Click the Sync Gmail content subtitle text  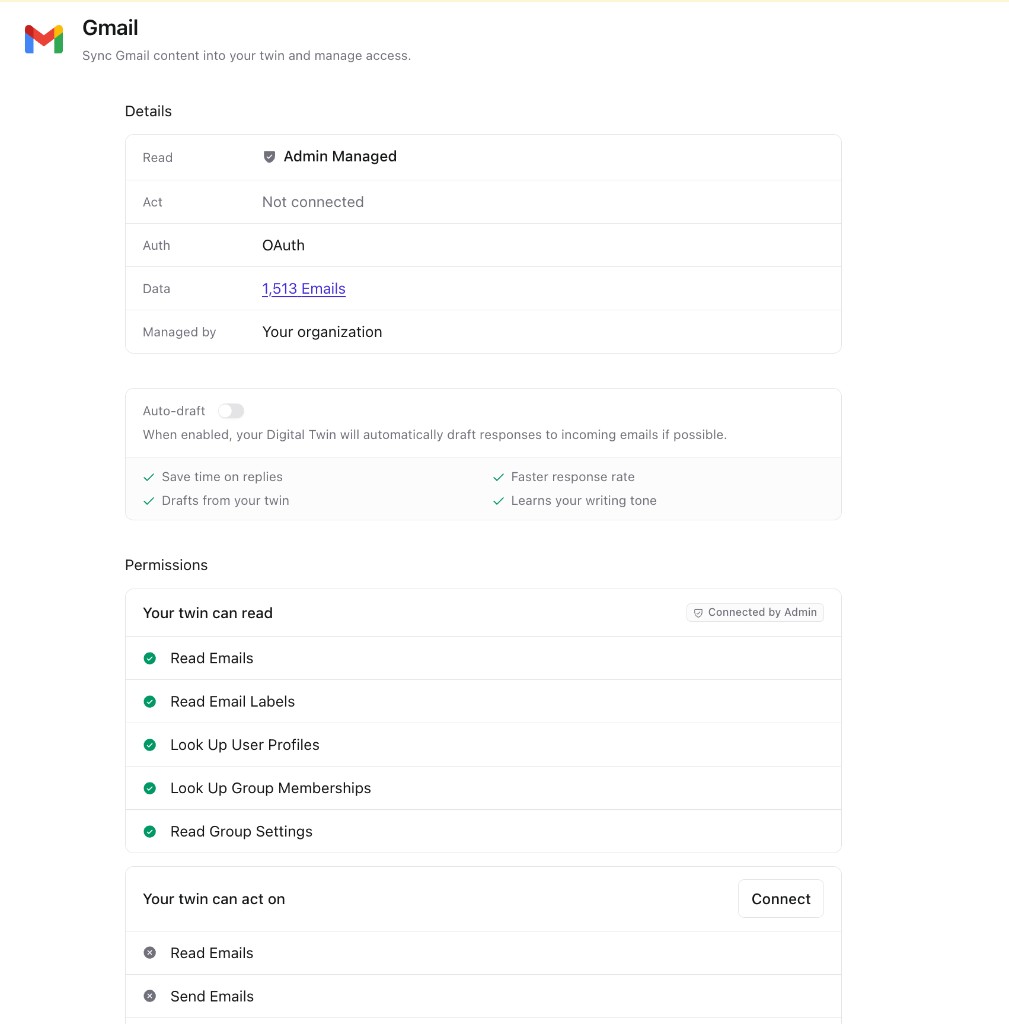[246, 56]
